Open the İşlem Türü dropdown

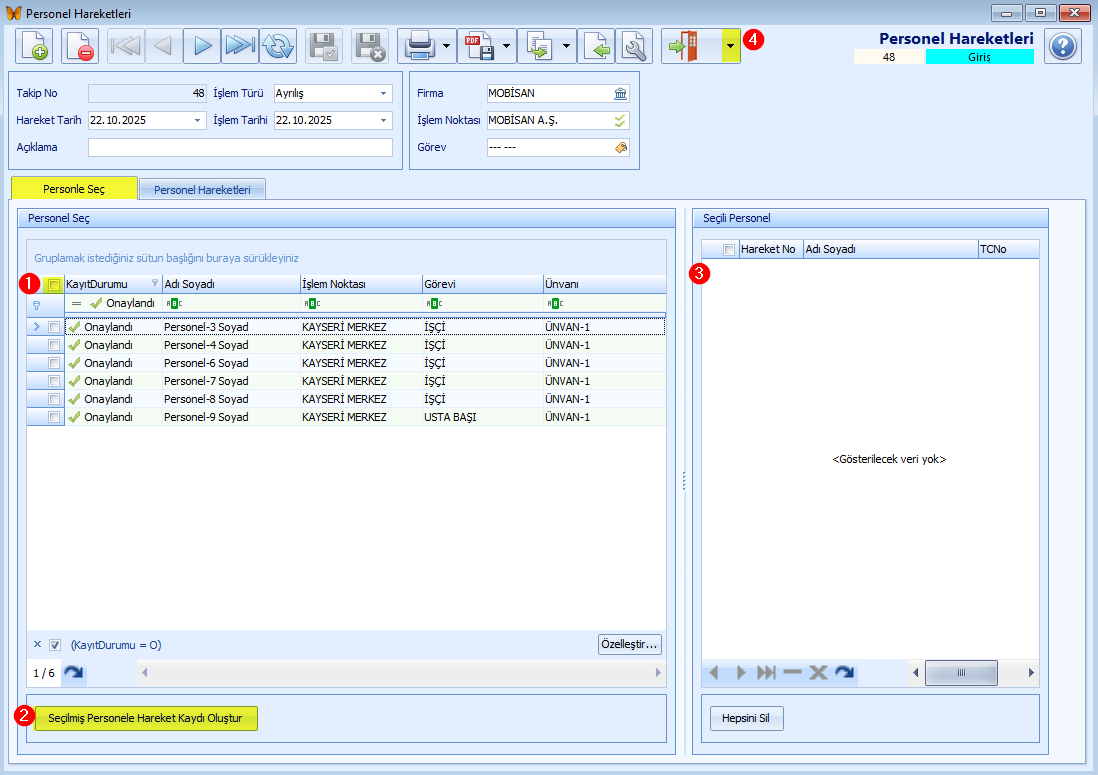click(384, 94)
